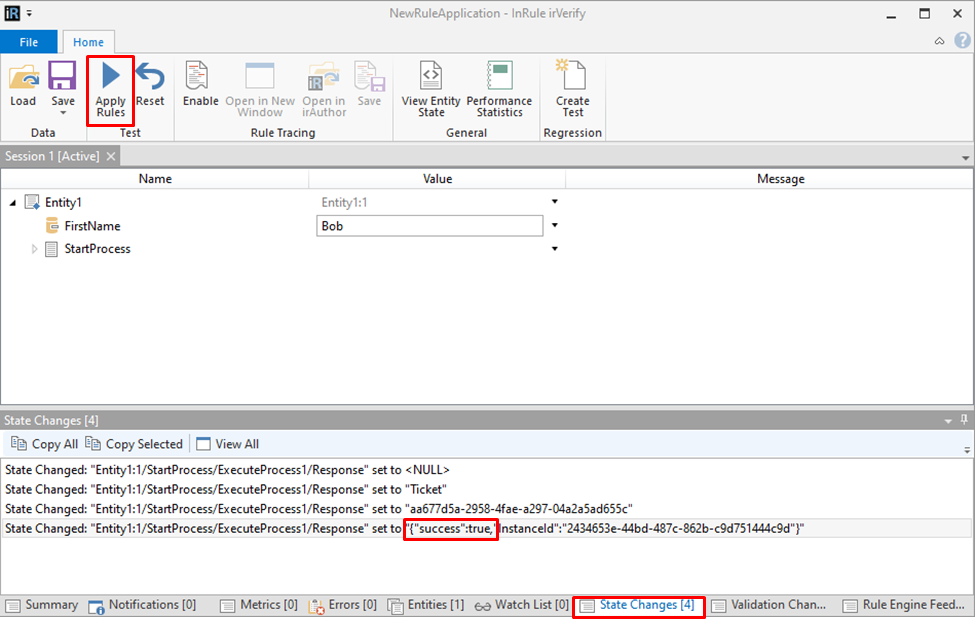Click Copy All in State Changes
This screenshot has height=619, width=975.
[45, 444]
